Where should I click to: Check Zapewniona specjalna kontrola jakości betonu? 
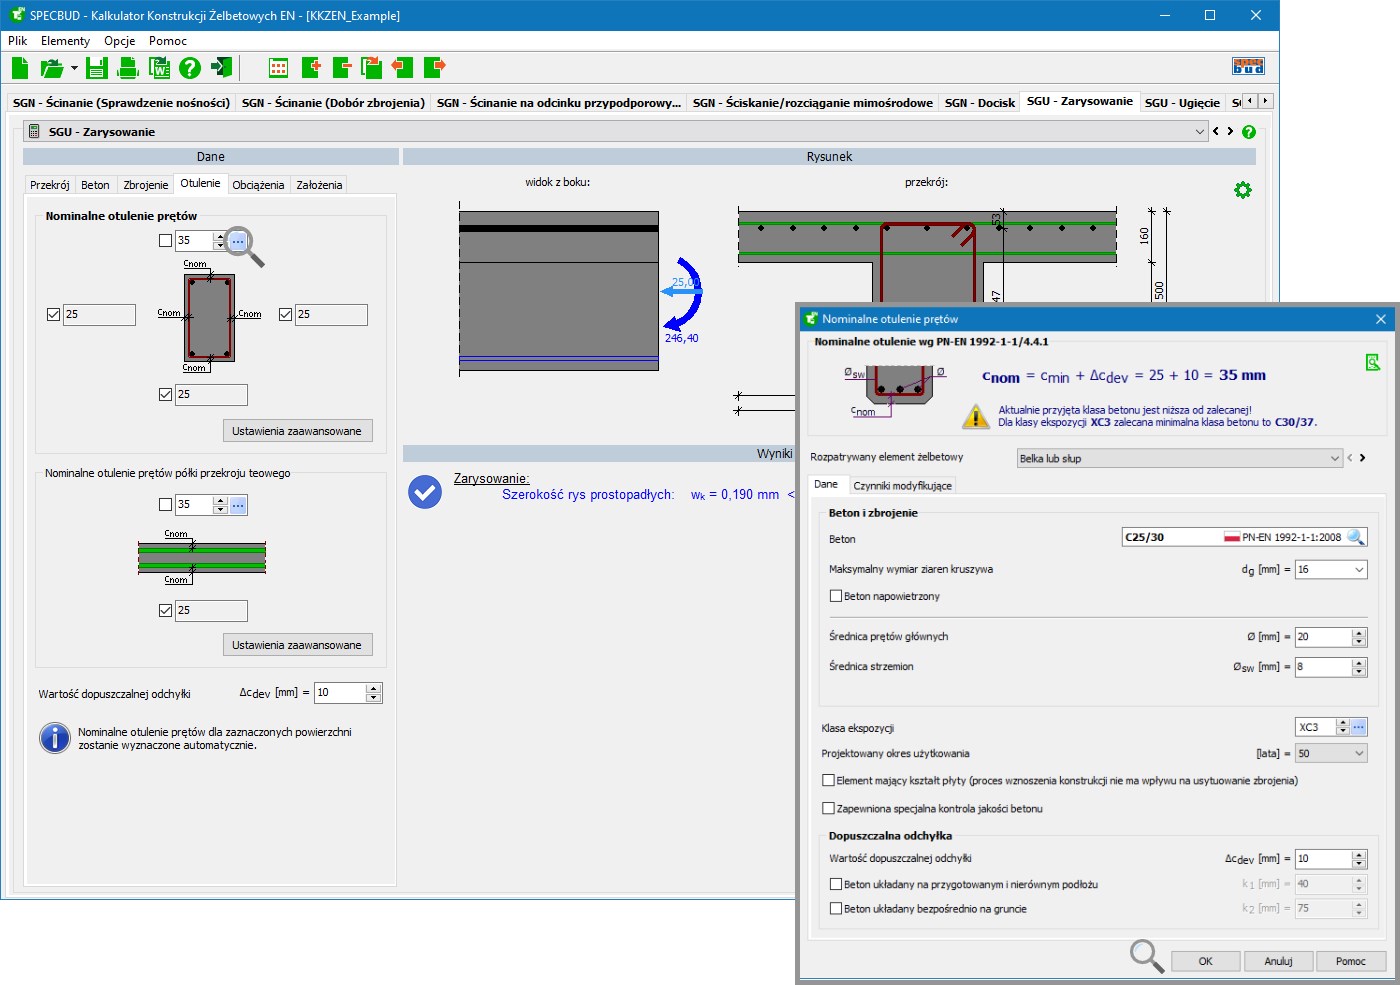pos(828,808)
